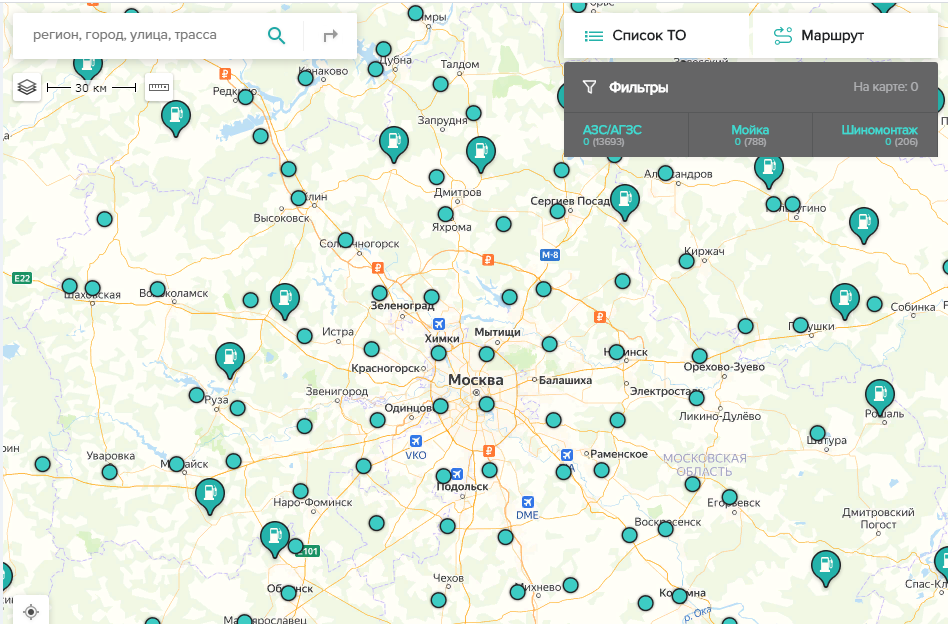Click the 30 км map scale bar
Screen dimensions: 948x624
91,88
